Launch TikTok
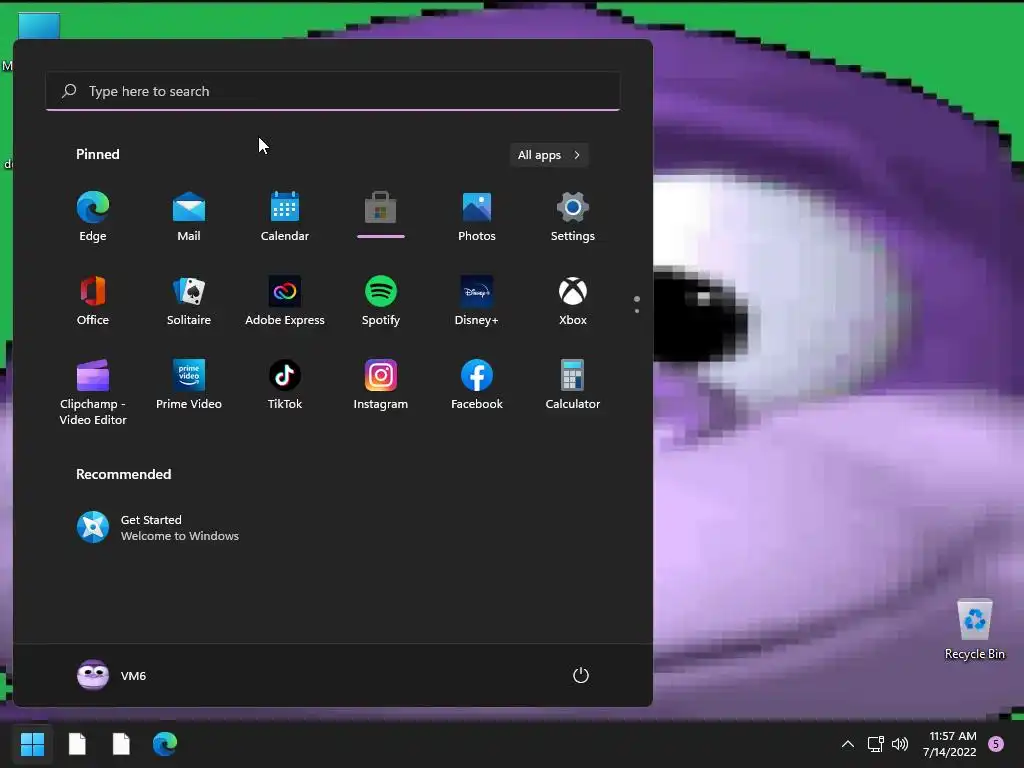Screen dimensions: 1024x768 (285, 385)
